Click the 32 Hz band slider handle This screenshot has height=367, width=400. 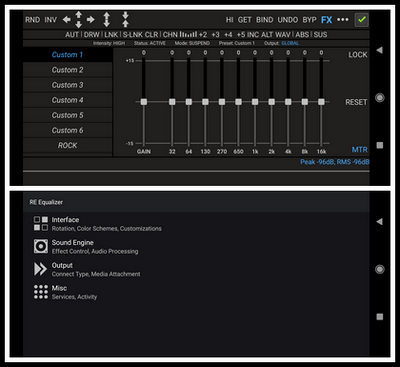[172, 102]
